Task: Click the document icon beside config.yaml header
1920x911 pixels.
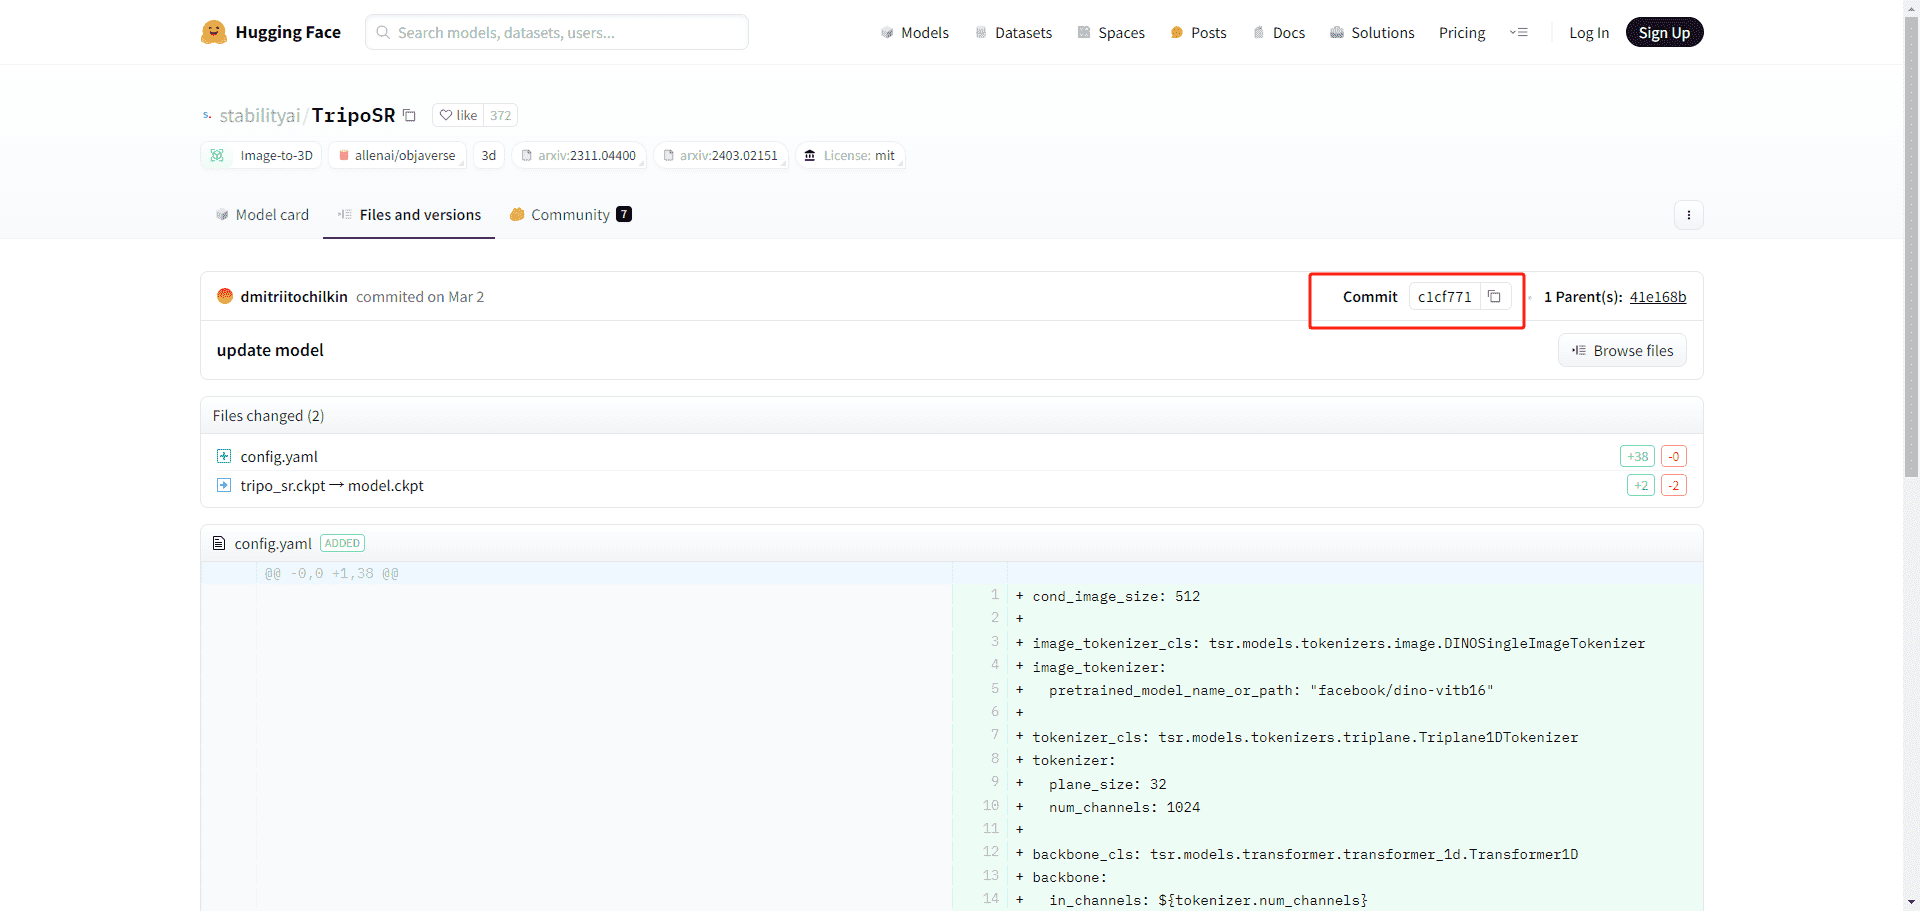Action: pyautogui.click(x=219, y=543)
